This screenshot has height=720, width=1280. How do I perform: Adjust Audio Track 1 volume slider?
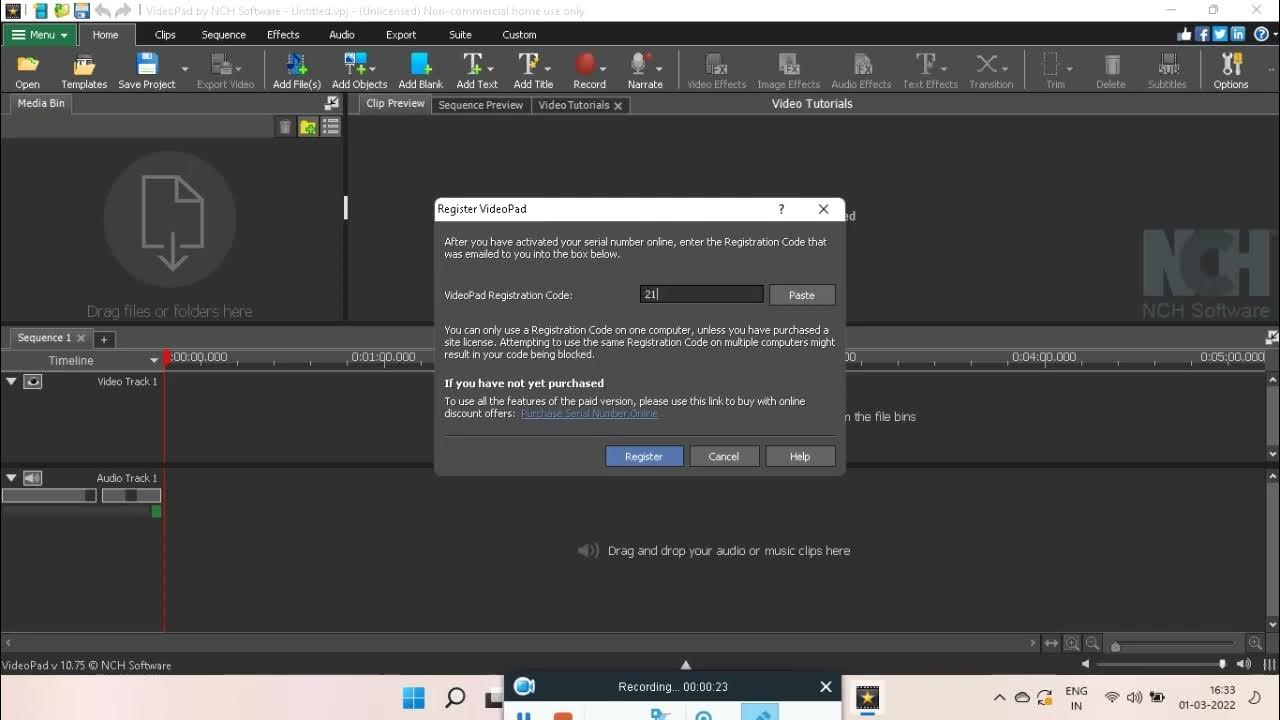point(49,495)
